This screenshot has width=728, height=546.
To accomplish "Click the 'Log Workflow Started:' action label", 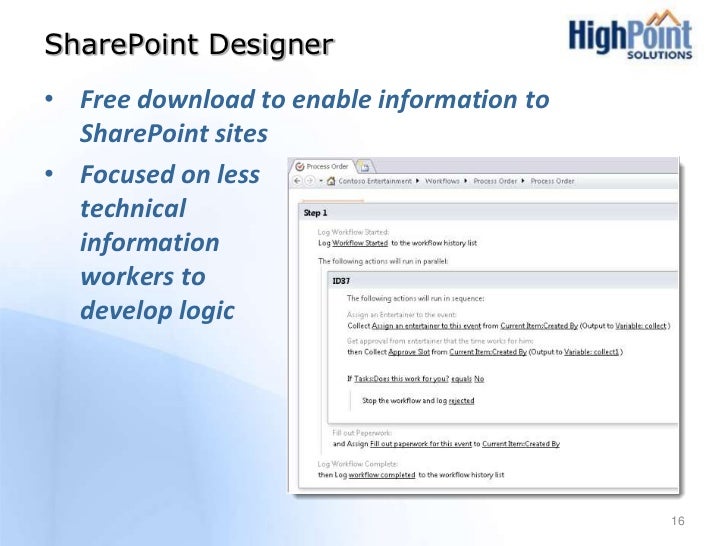I will pyautogui.click(x=353, y=232).
